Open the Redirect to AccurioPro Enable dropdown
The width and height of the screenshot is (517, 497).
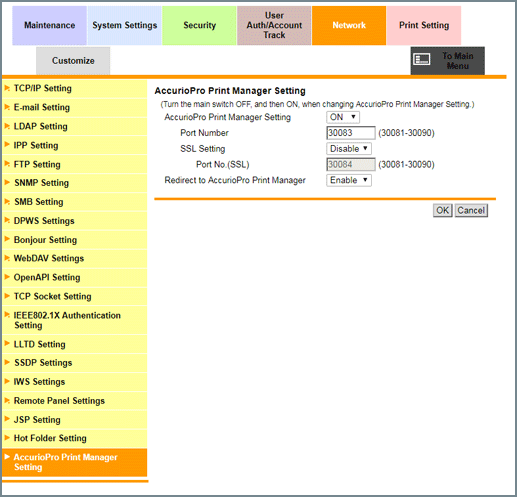[349, 180]
